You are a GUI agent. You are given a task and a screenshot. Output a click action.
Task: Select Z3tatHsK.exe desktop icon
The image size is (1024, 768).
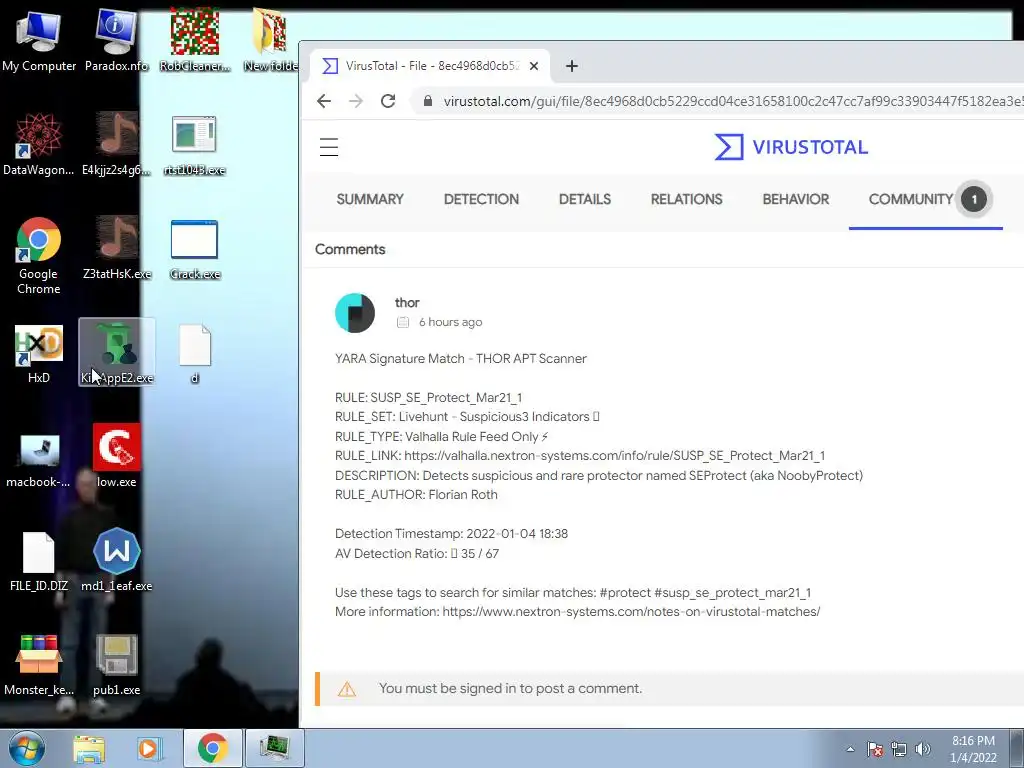click(x=116, y=248)
